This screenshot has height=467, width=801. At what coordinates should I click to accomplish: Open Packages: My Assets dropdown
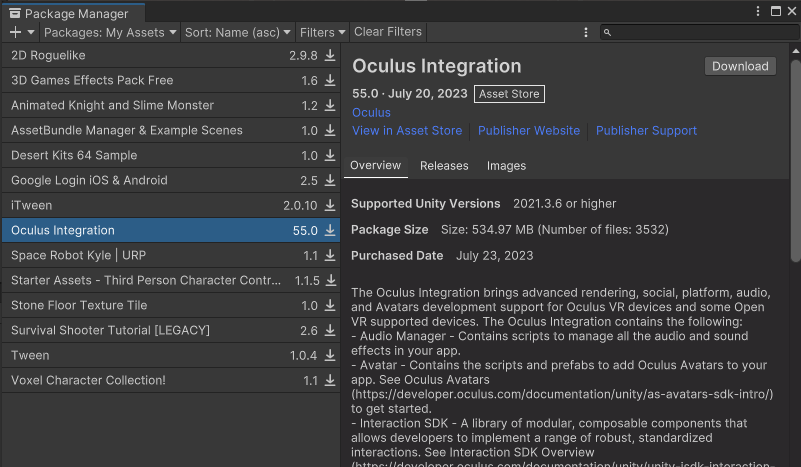110,32
